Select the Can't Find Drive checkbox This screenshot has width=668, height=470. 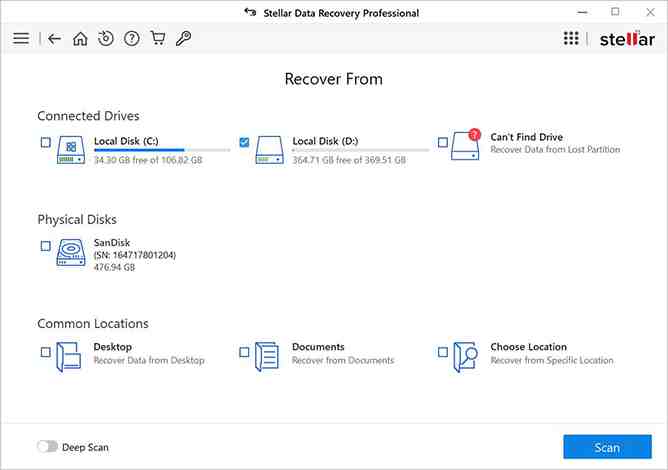click(443, 143)
